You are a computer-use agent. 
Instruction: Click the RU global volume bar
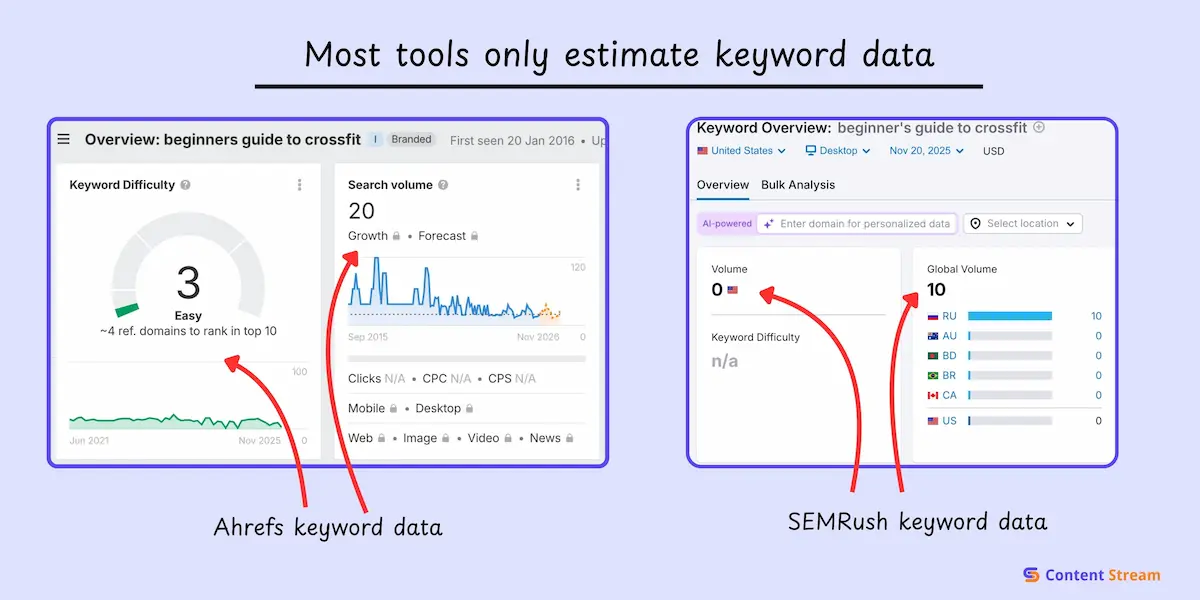click(1009, 316)
